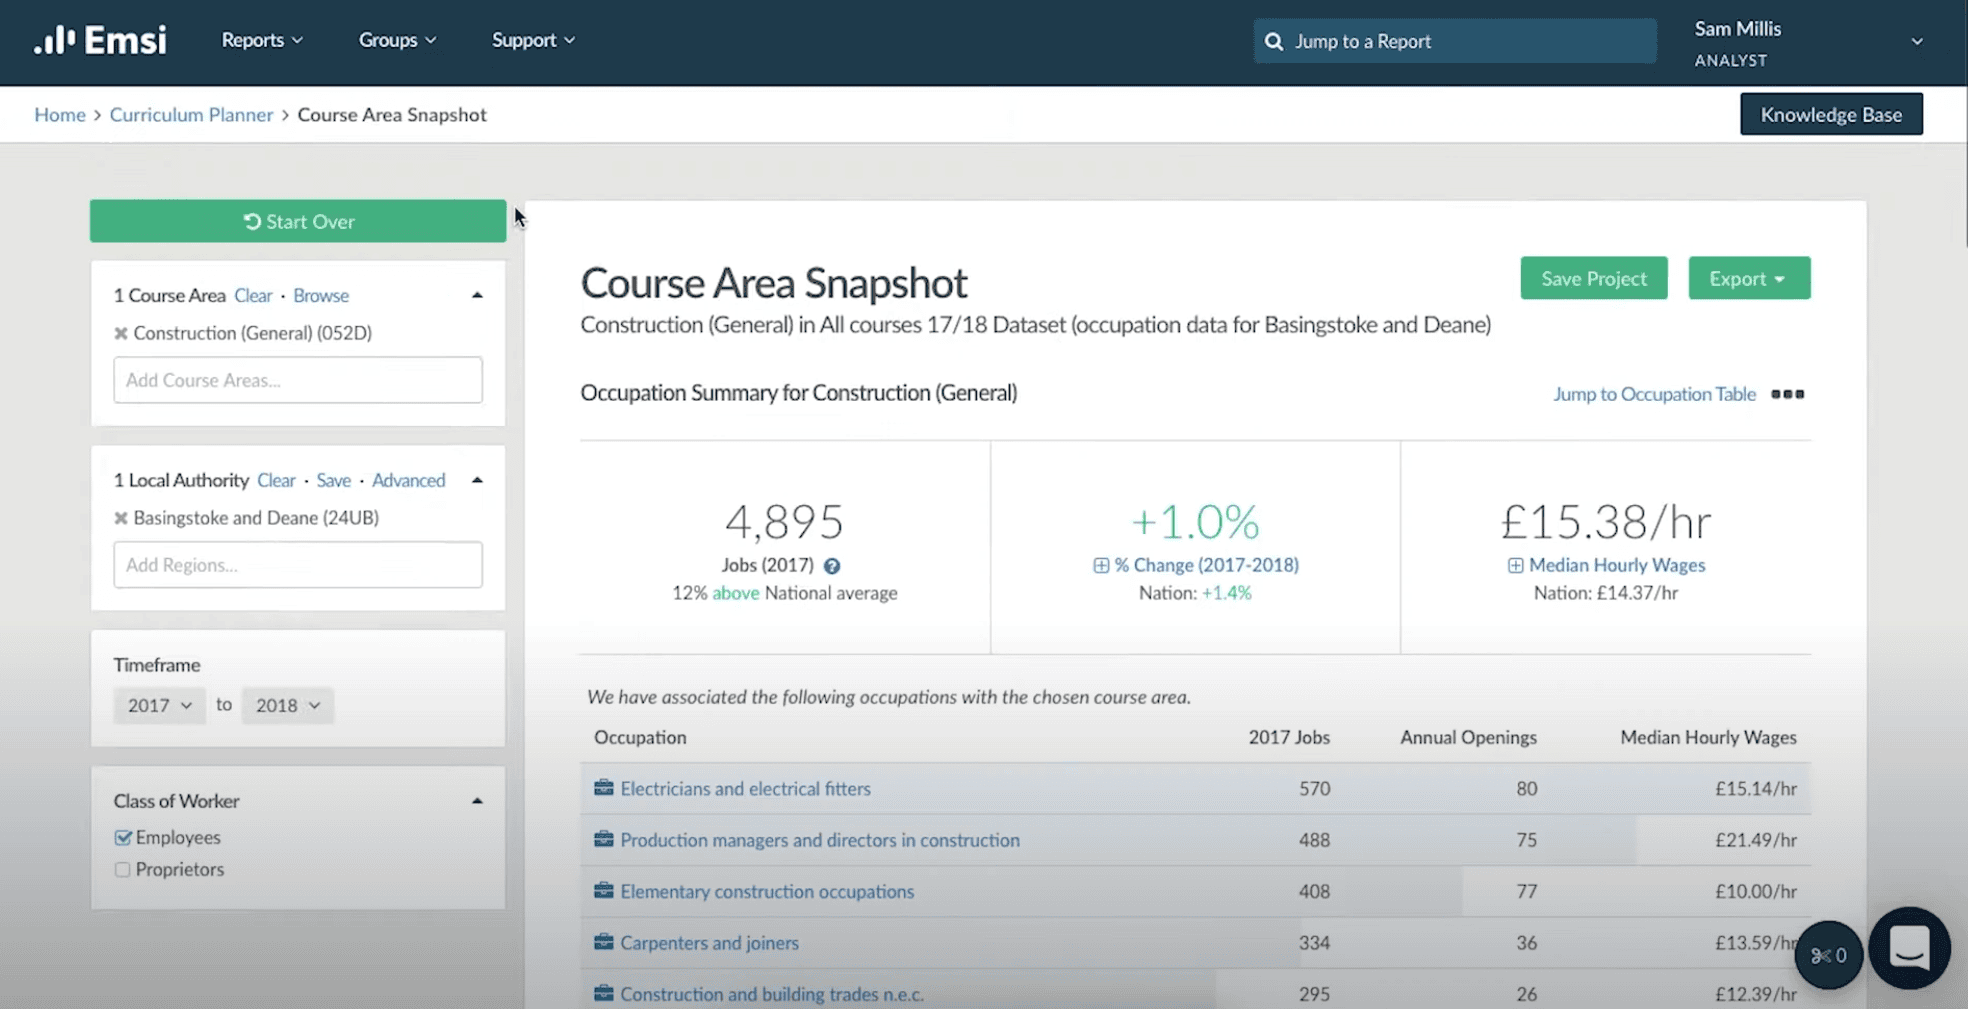The image size is (1968, 1009).
Task: Expand the % Change plus icon
Action: pos(1101,566)
